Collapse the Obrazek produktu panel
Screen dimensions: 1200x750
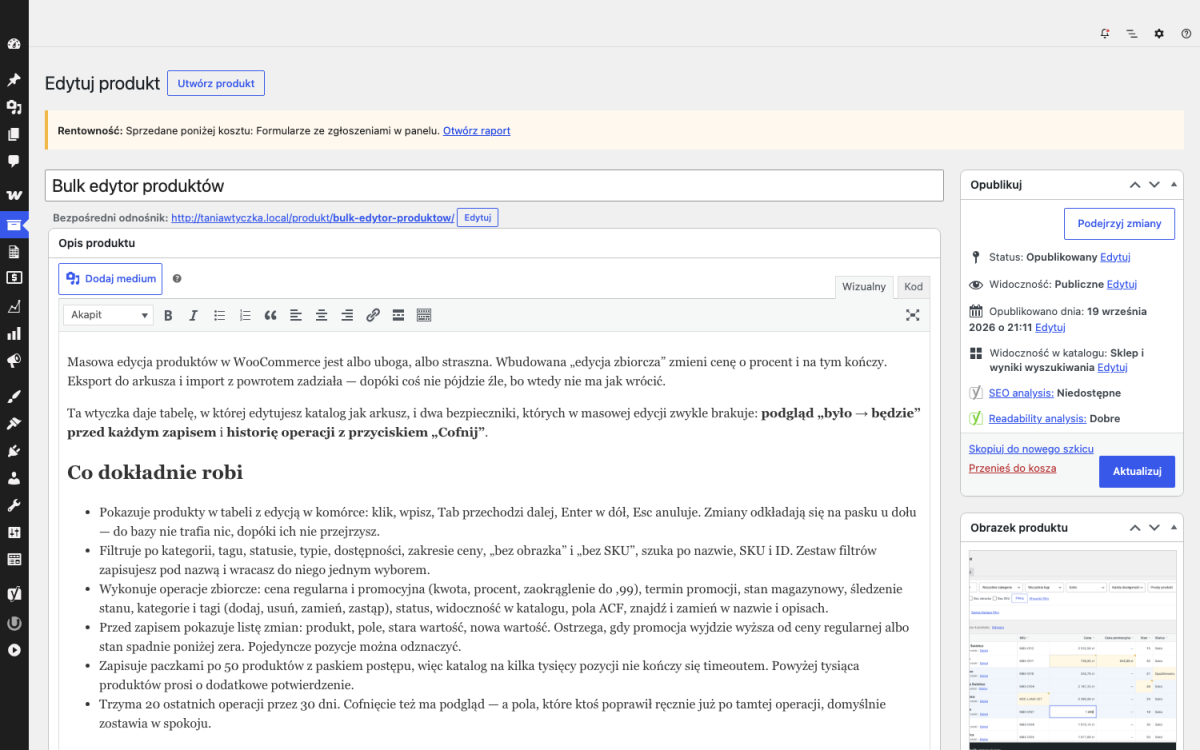click(1174, 528)
